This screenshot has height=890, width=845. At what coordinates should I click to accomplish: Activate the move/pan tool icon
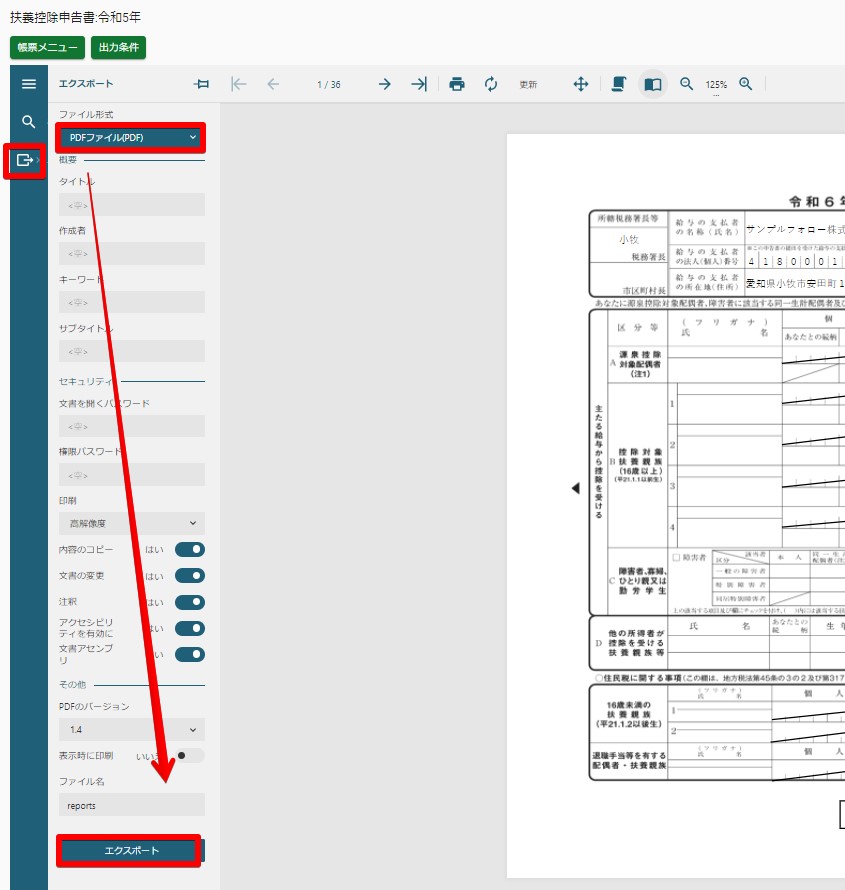[581, 84]
